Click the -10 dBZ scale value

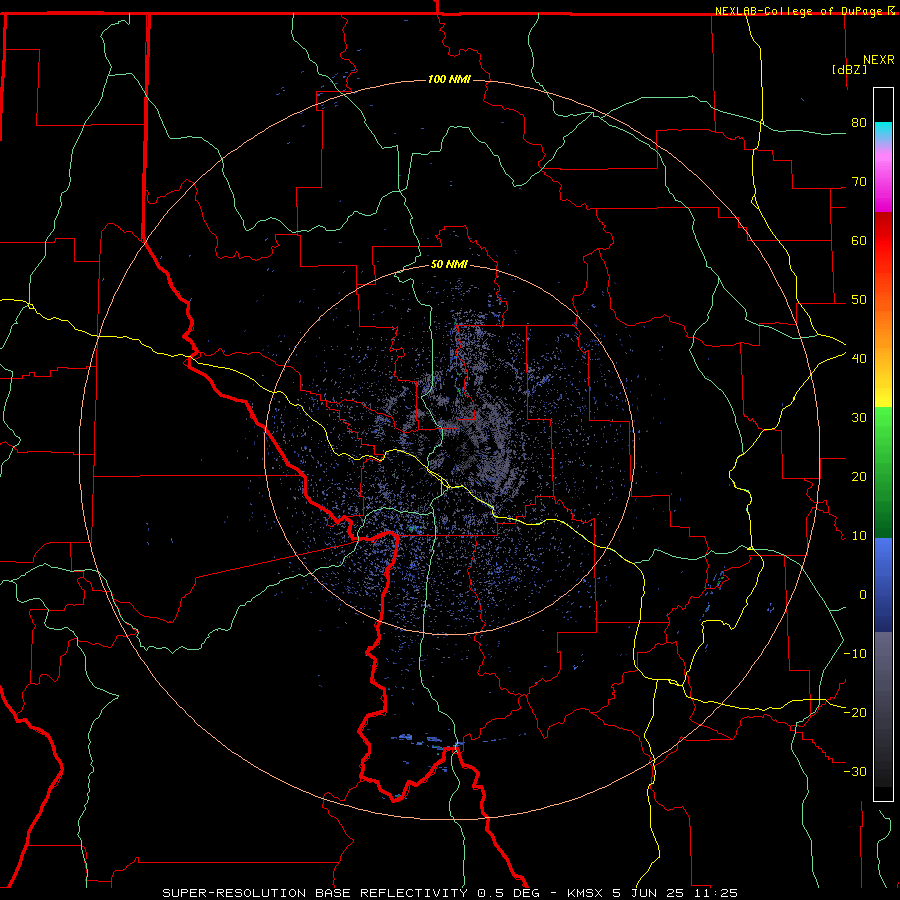pos(855,654)
